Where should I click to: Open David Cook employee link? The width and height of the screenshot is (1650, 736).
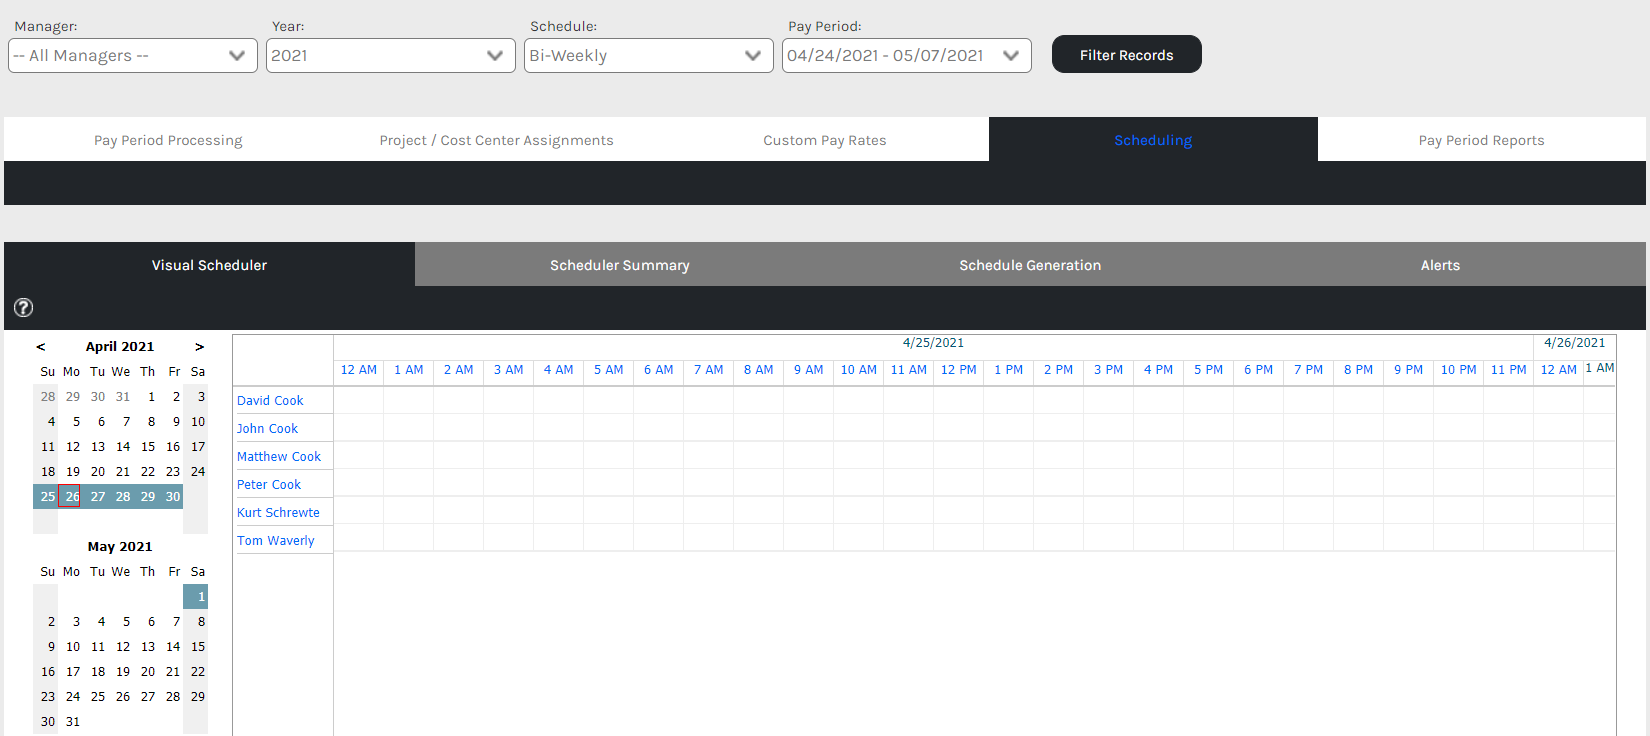click(x=270, y=400)
